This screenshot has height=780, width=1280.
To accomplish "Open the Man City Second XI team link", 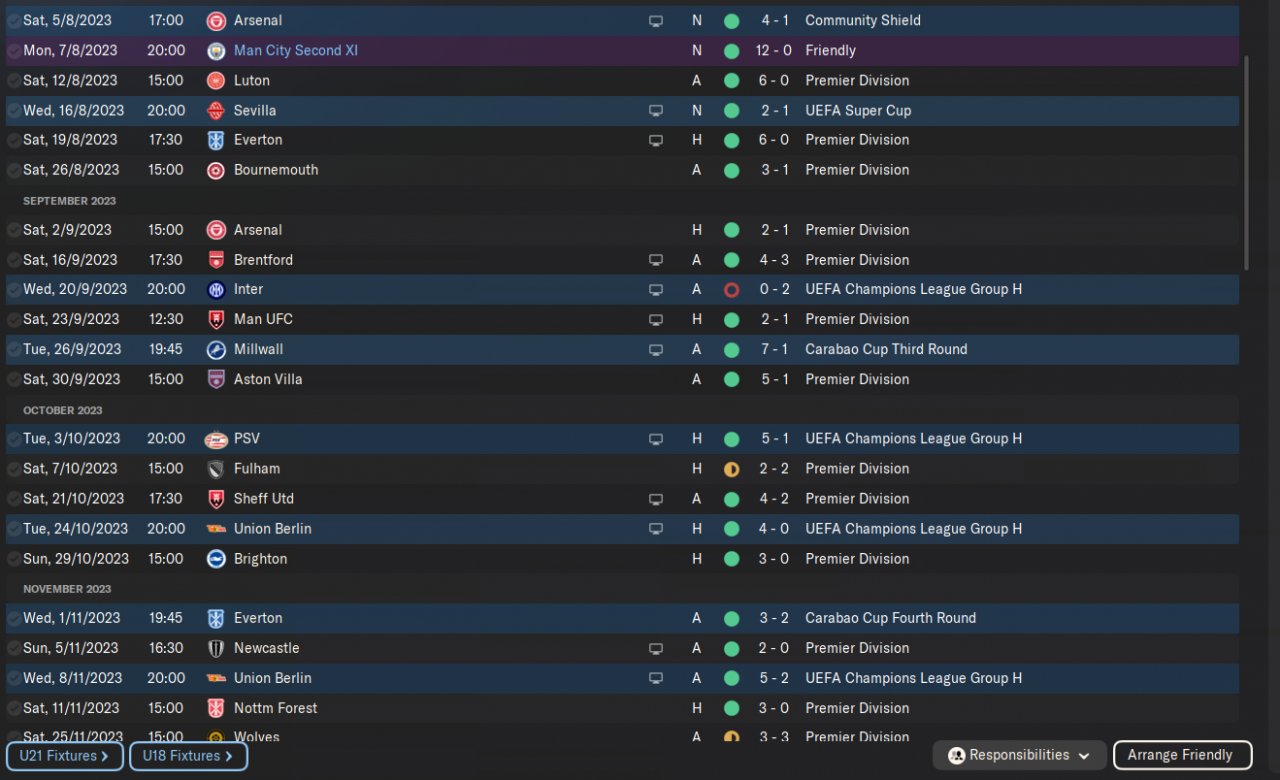I will 295,50.
